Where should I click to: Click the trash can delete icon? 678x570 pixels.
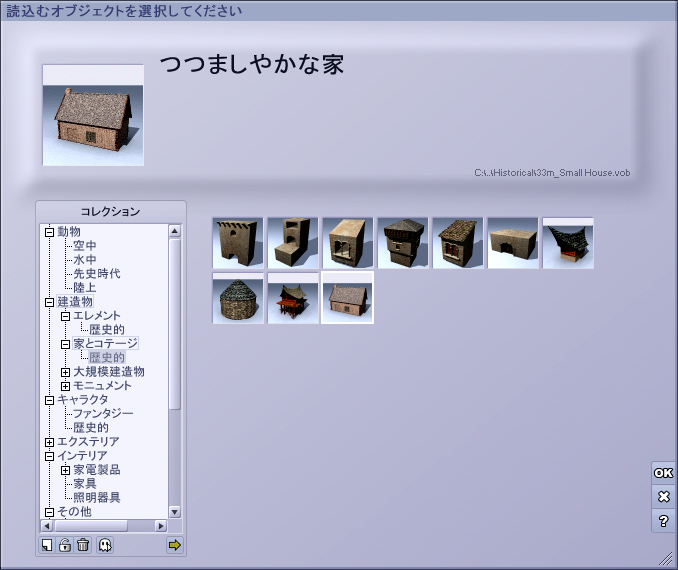click(x=83, y=545)
